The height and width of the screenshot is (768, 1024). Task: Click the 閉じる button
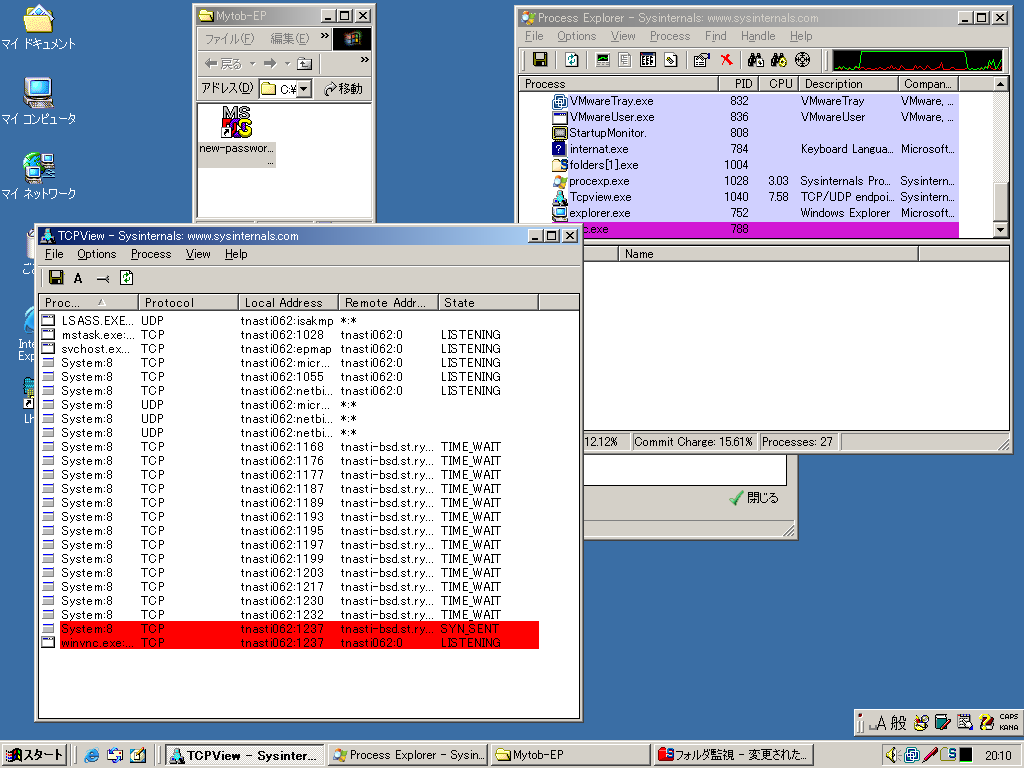[754, 498]
